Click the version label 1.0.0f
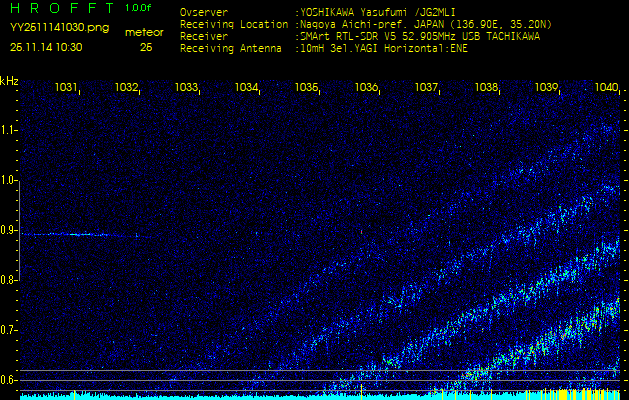Screen dimensions: 629x400 pos(138,8)
